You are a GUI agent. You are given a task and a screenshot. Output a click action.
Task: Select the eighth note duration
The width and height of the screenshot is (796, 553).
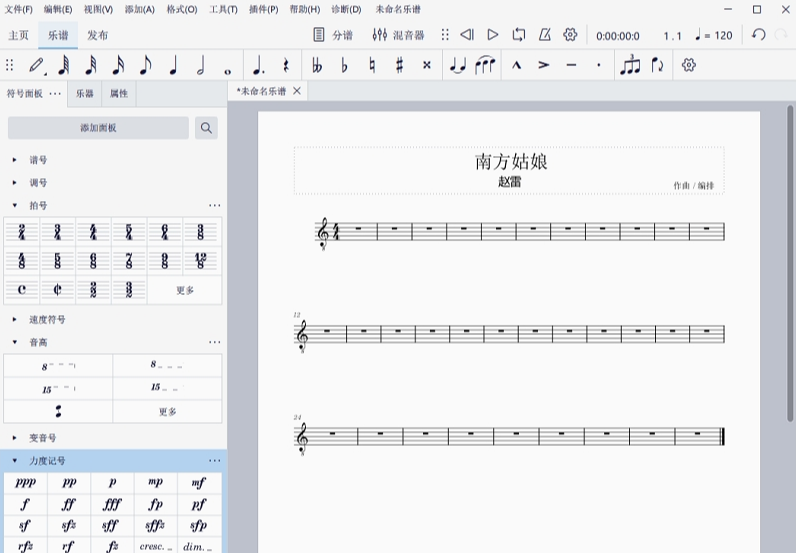click(146, 66)
